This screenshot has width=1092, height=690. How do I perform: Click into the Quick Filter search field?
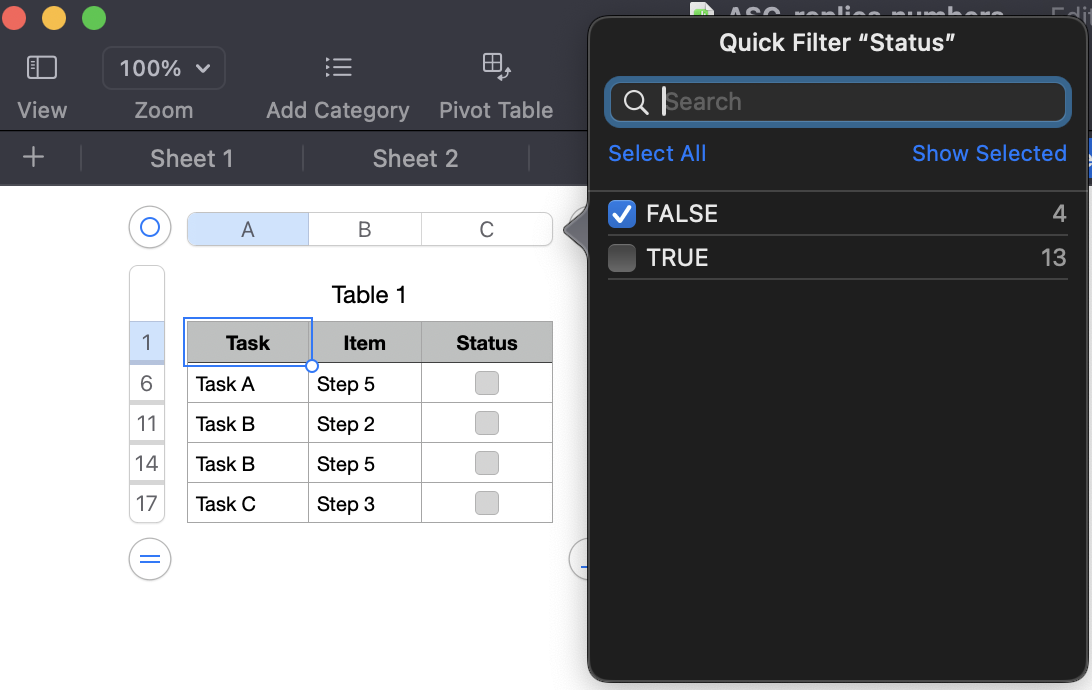(860, 102)
